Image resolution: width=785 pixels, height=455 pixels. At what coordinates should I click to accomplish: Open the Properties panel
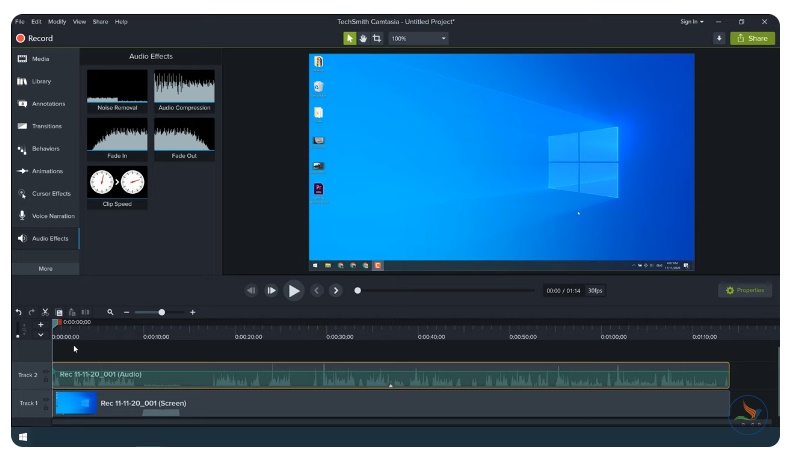[x=745, y=290]
